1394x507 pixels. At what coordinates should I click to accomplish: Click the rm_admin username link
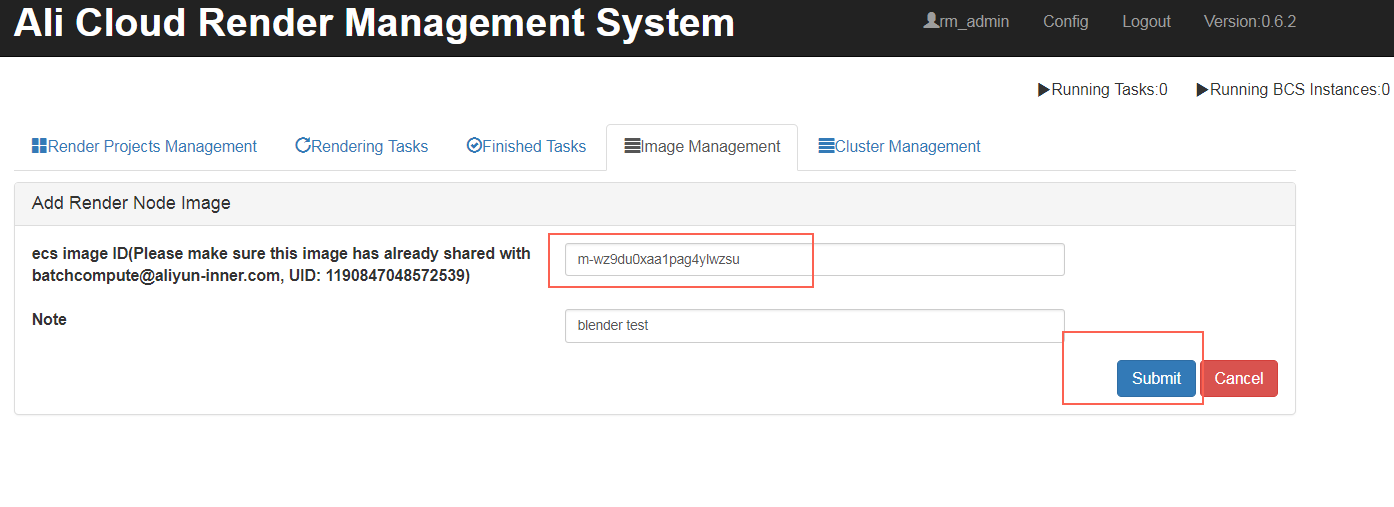coord(974,21)
